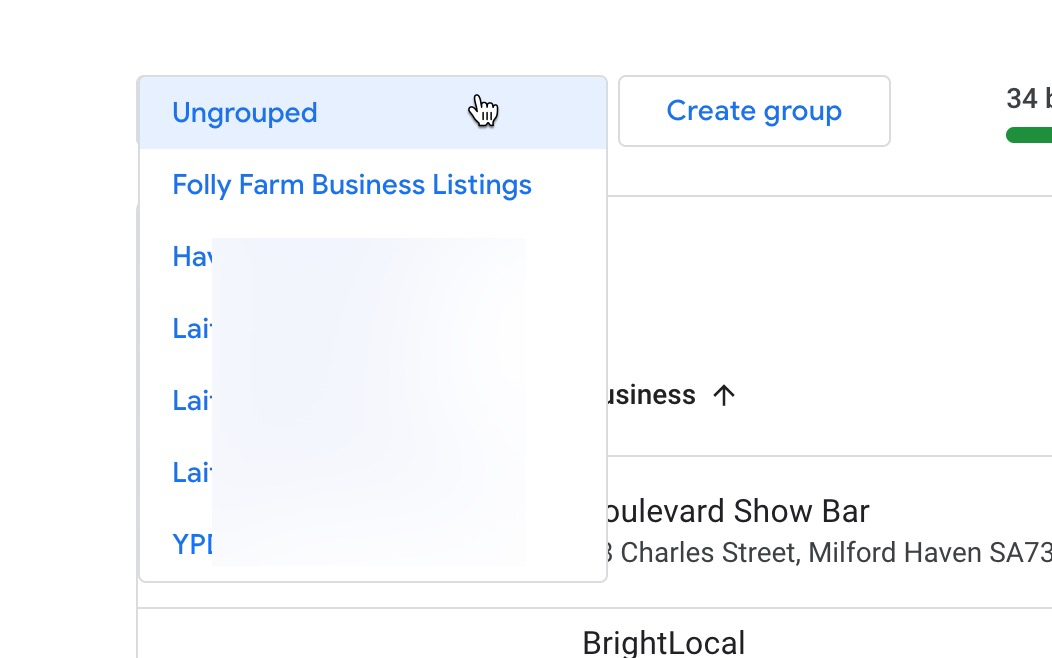This screenshot has width=1052, height=658.
Task: Pick the second group starting with Lai
Action: 190,401
